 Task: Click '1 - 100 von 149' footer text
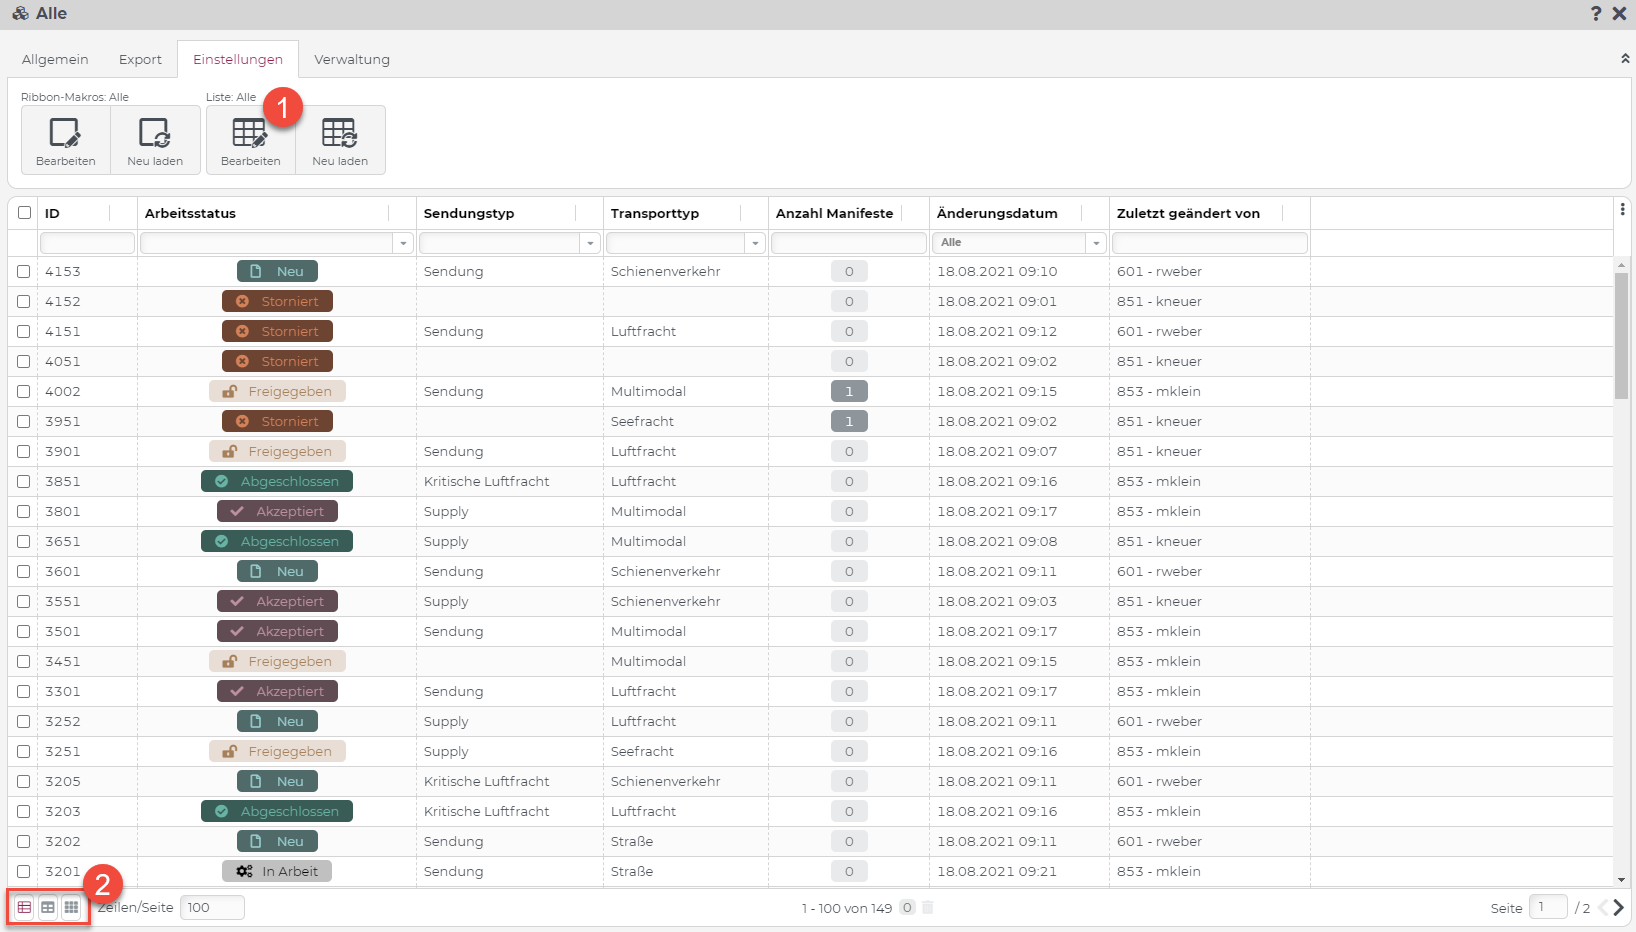pyautogui.click(x=846, y=908)
